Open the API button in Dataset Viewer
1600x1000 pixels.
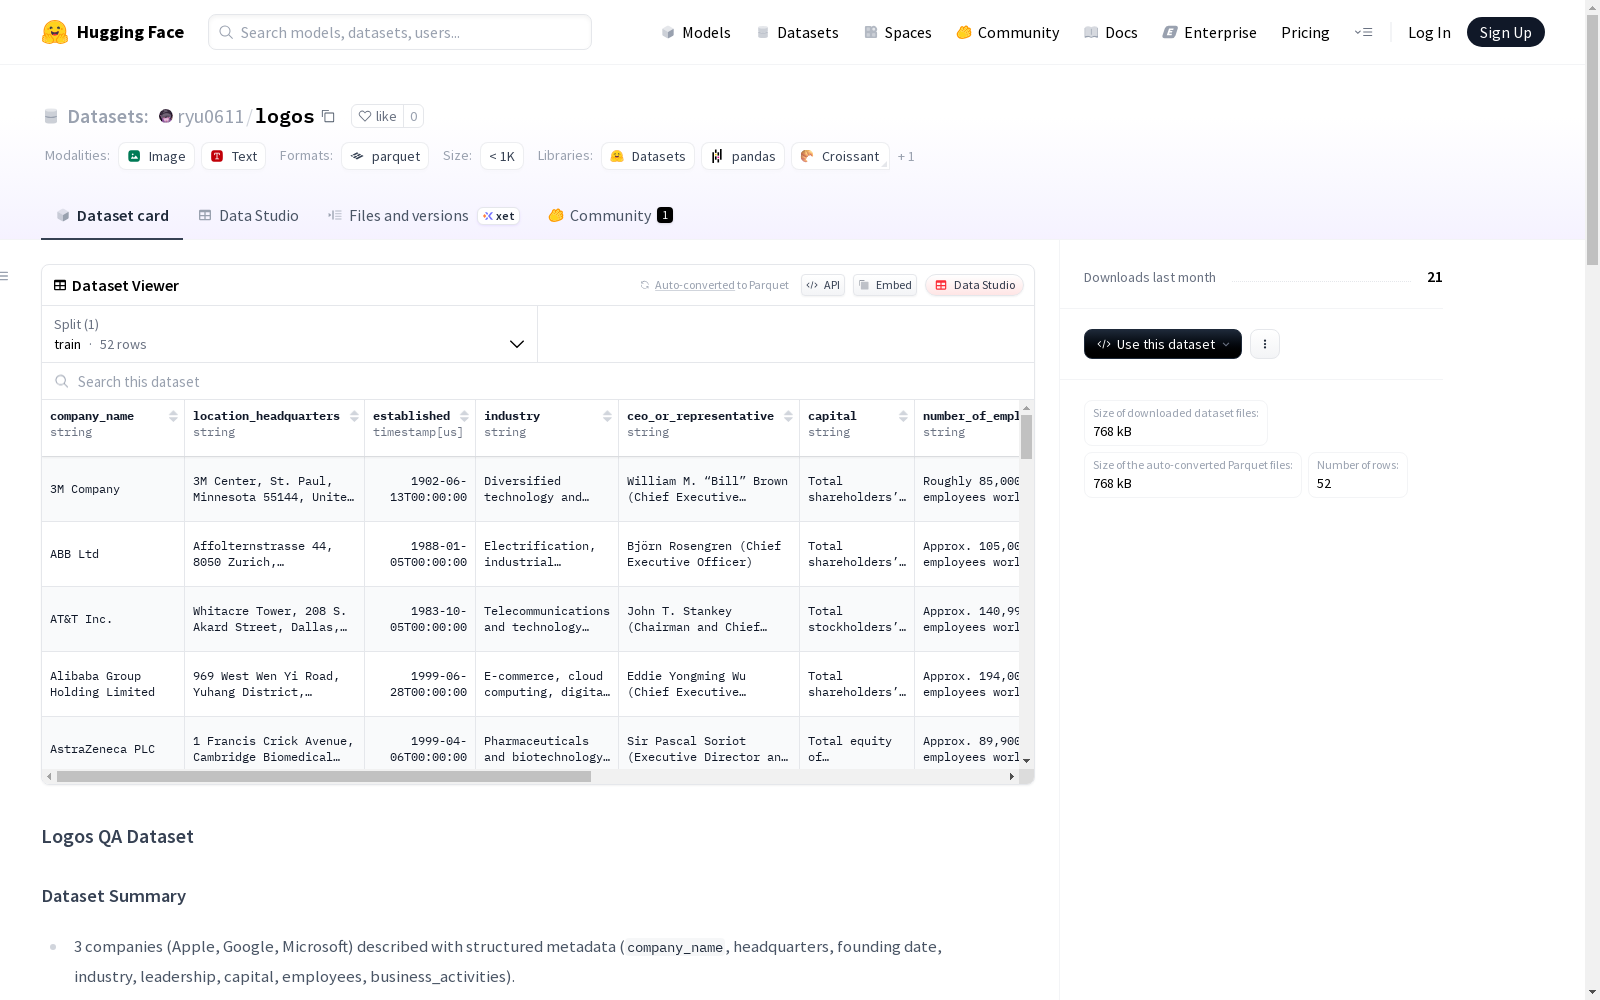tap(823, 285)
